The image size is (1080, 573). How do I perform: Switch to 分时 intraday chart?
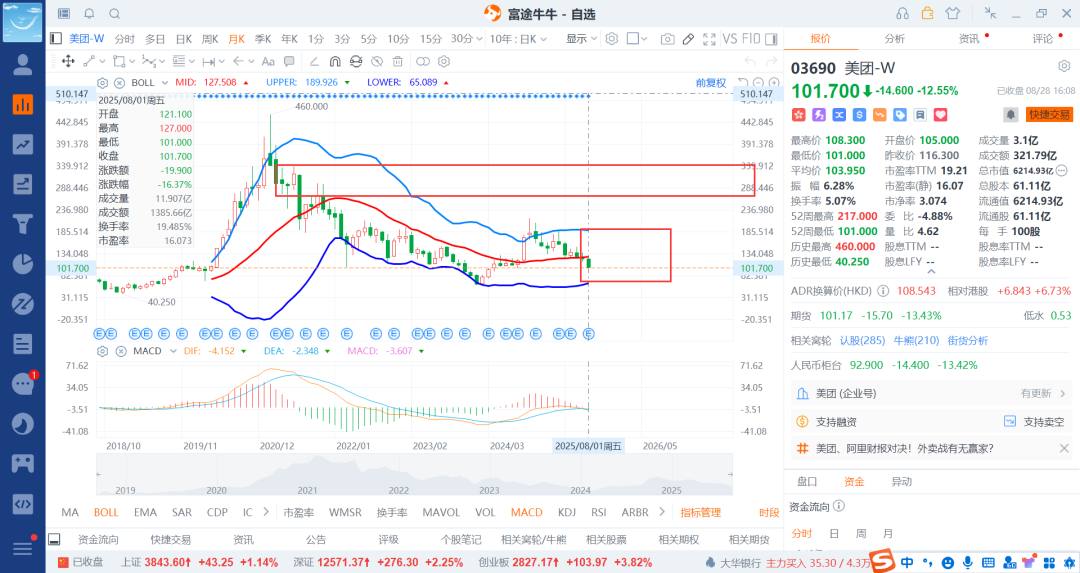pyautogui.click(x=125, y=39)
